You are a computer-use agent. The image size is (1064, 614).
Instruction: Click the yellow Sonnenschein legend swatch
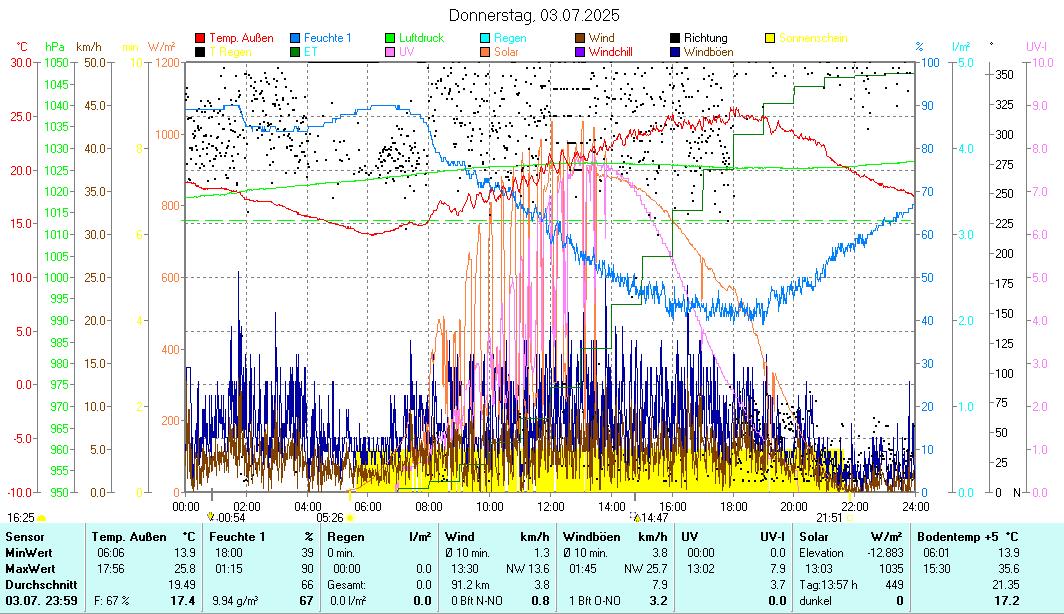tap(770, 38)
